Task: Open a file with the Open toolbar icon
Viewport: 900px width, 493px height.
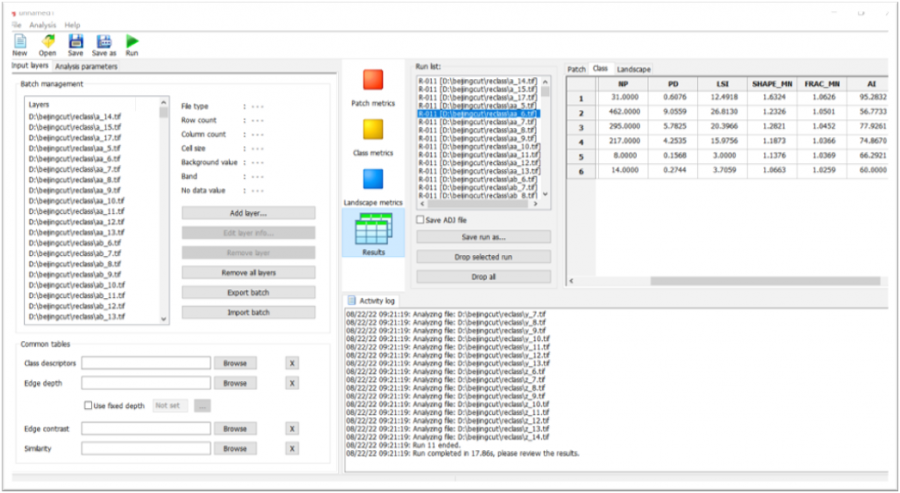Action: pos(47,42)
